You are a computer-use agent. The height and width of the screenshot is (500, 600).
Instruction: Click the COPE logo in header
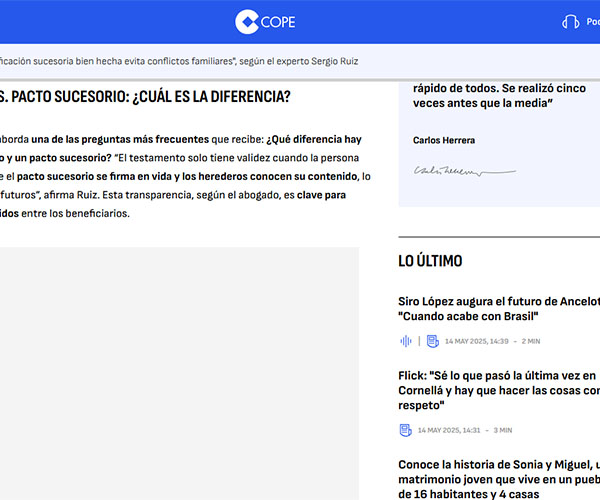pyautogui.click(x=265, y=22)
